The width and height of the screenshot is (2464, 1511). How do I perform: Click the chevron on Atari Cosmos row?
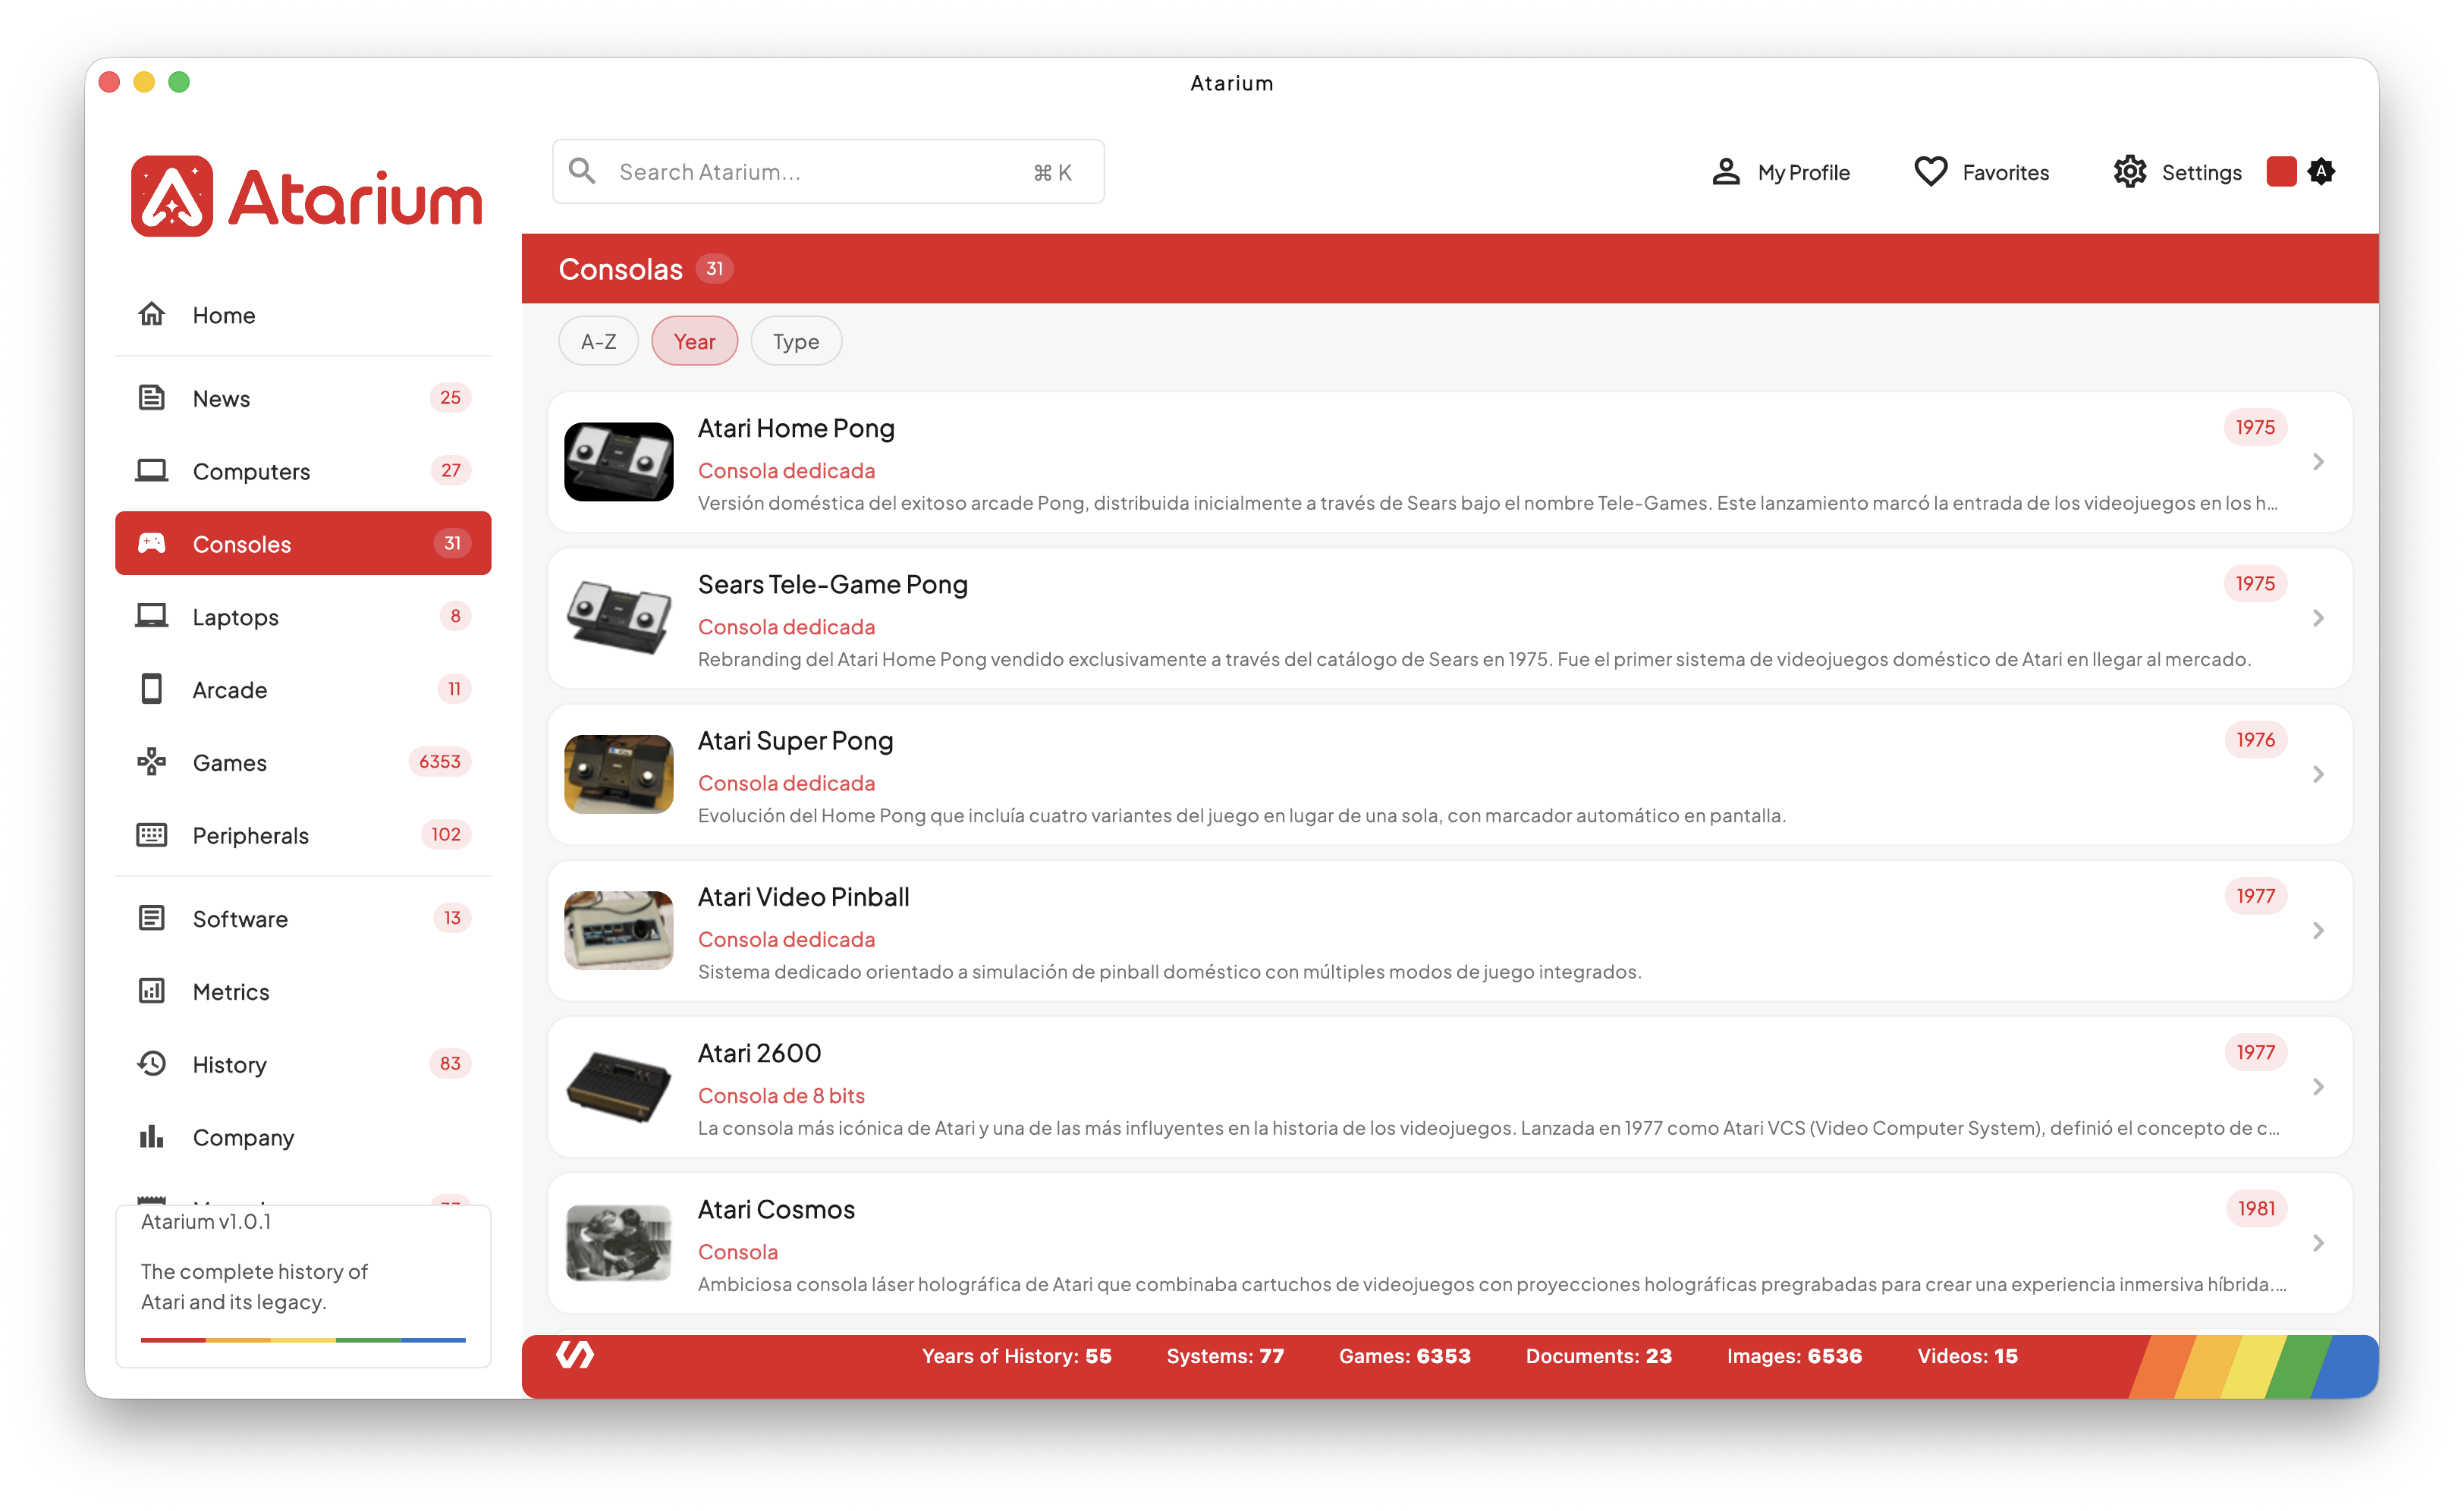[x=2318, y=1243]
